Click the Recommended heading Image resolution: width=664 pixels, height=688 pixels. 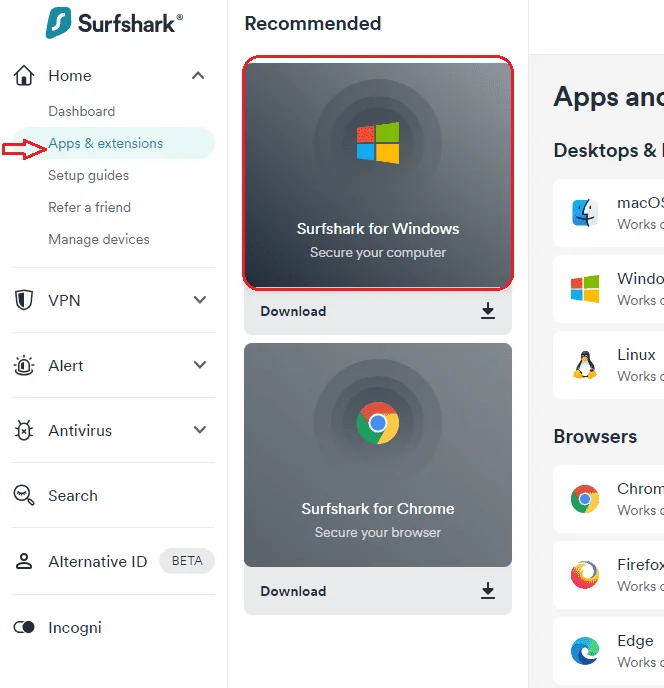point(313,23)
